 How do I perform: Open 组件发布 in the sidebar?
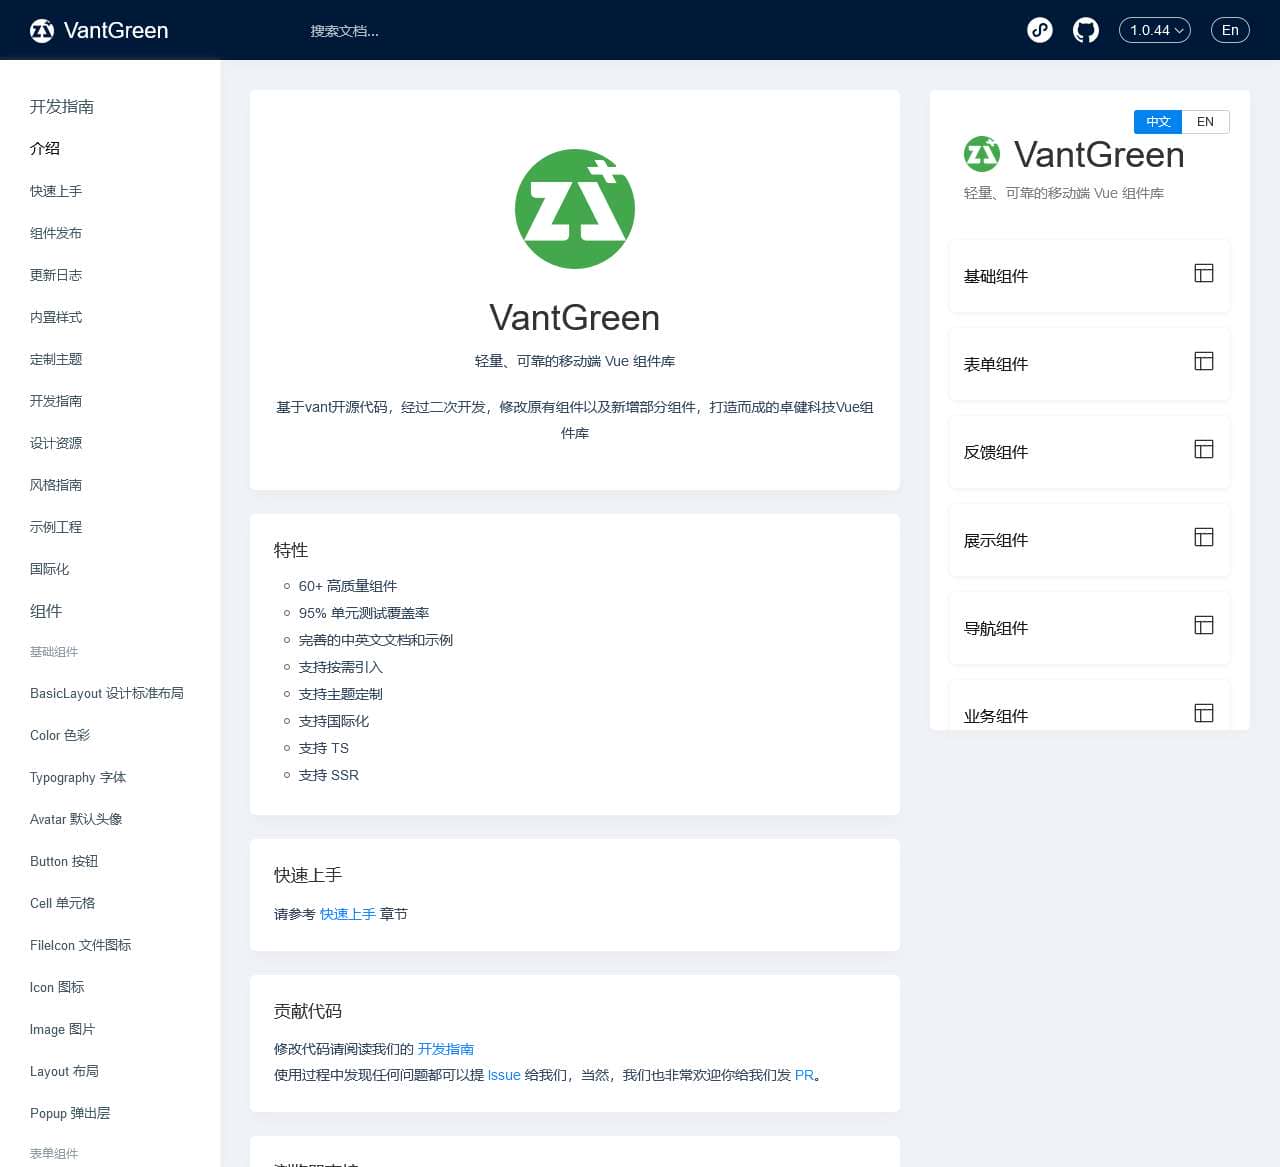click(56, 233)
